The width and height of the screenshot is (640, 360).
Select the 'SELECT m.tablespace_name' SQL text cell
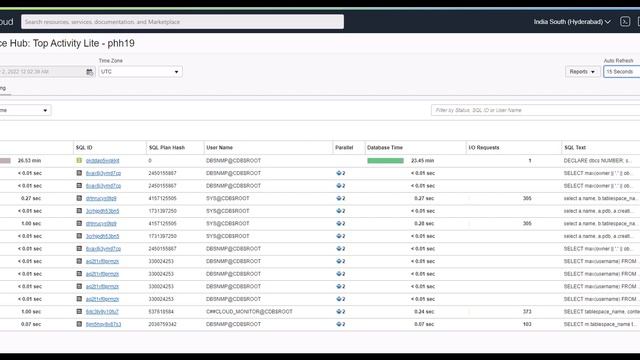[599, 324]
